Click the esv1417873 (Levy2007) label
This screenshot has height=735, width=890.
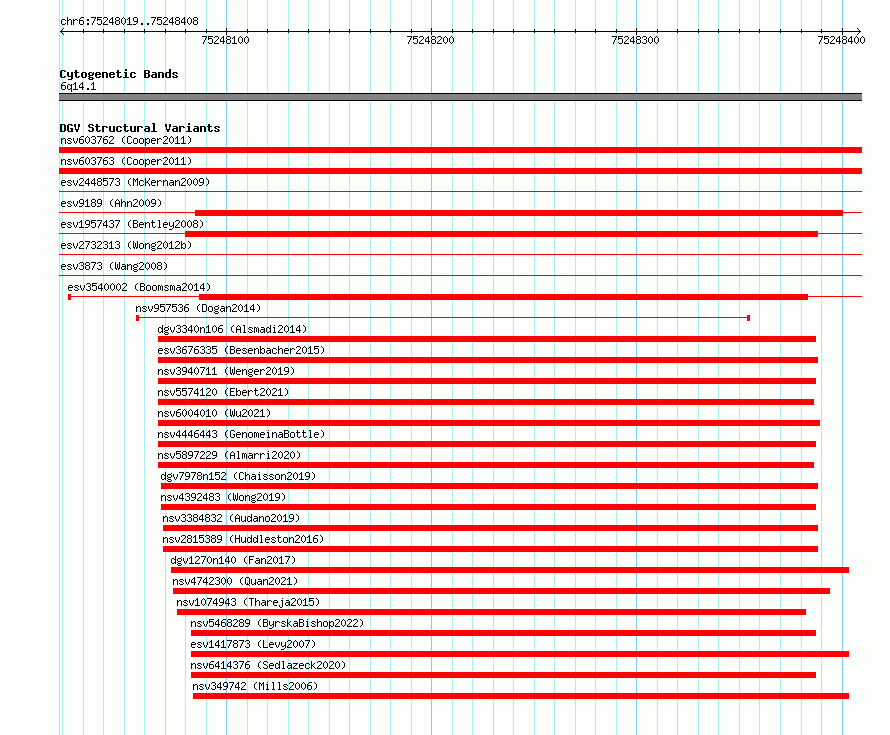pos(253,644)
